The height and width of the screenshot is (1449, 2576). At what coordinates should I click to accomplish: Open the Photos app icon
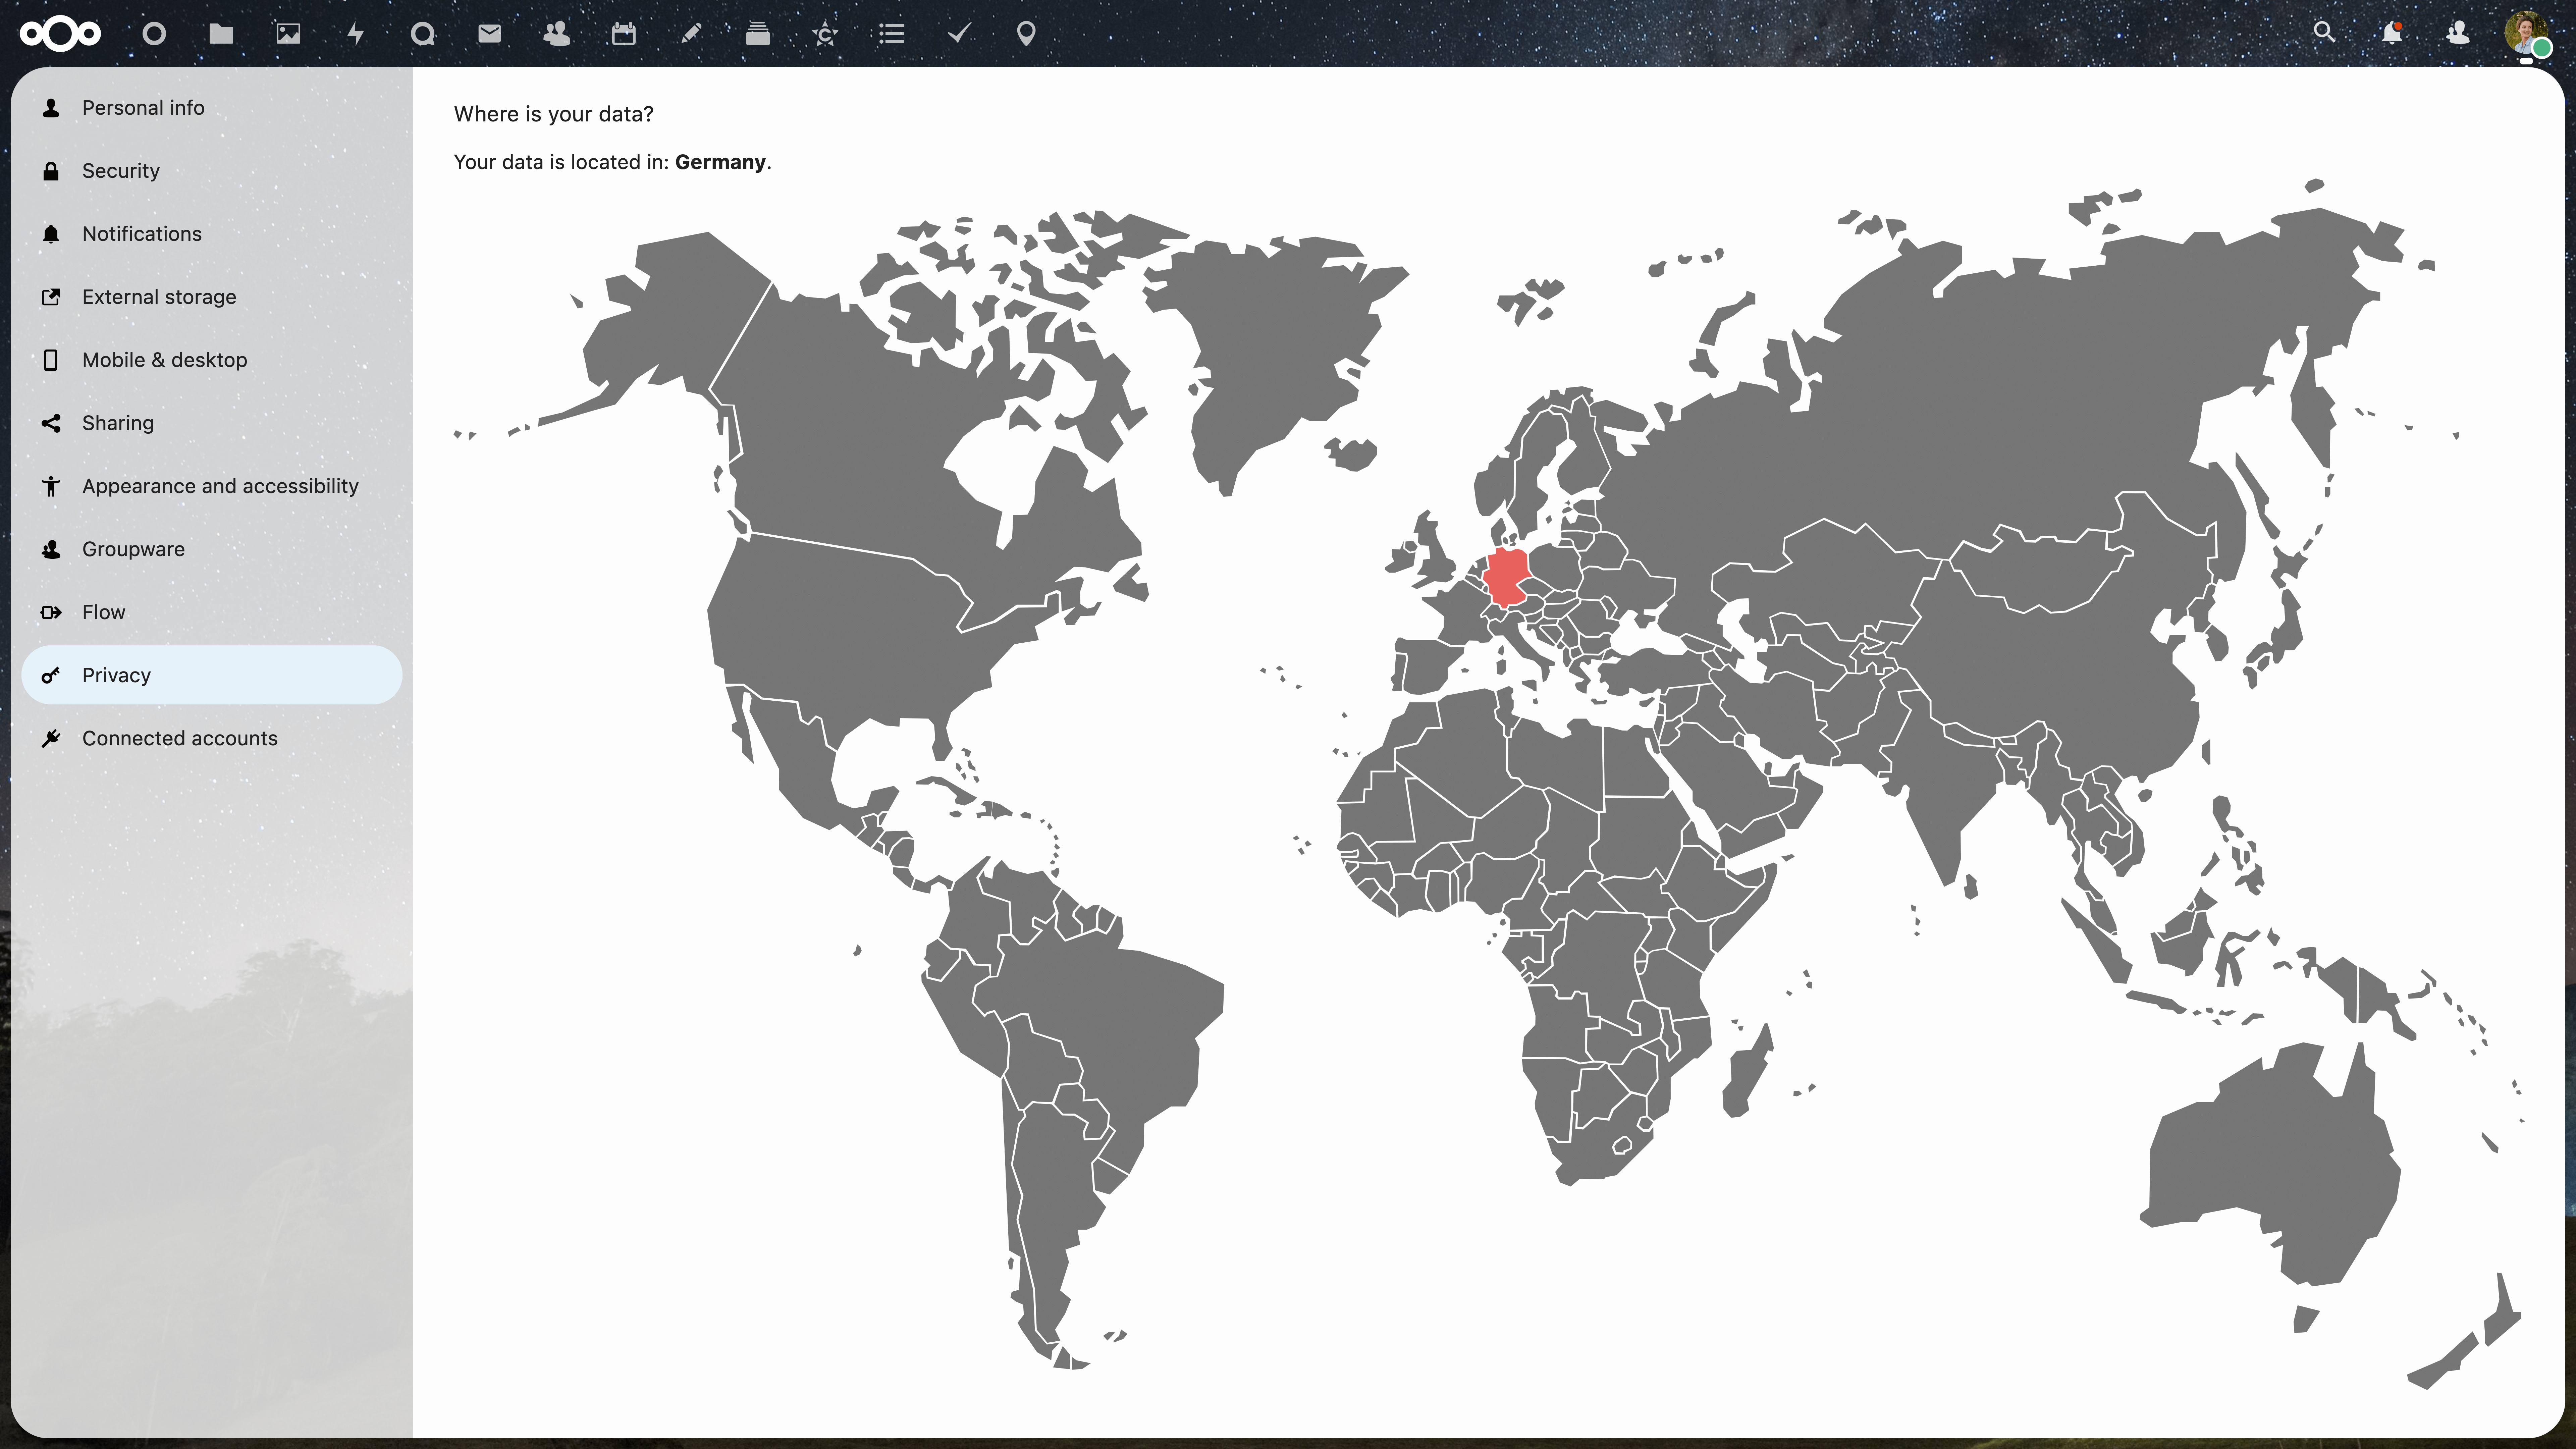(x=288, y=34)
